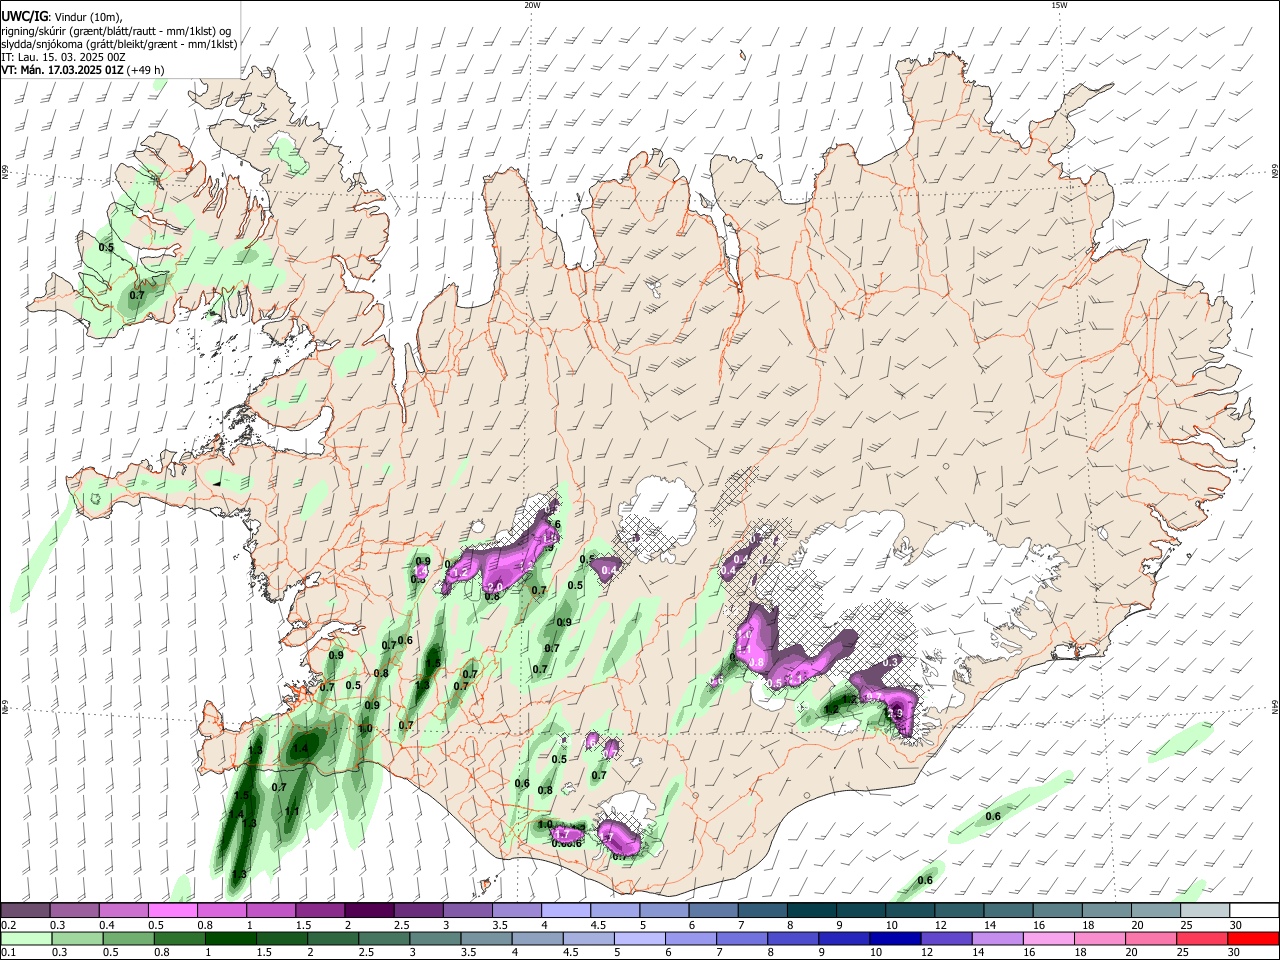Click the '2.9' snowfall value in the southeast

[895, 713]
